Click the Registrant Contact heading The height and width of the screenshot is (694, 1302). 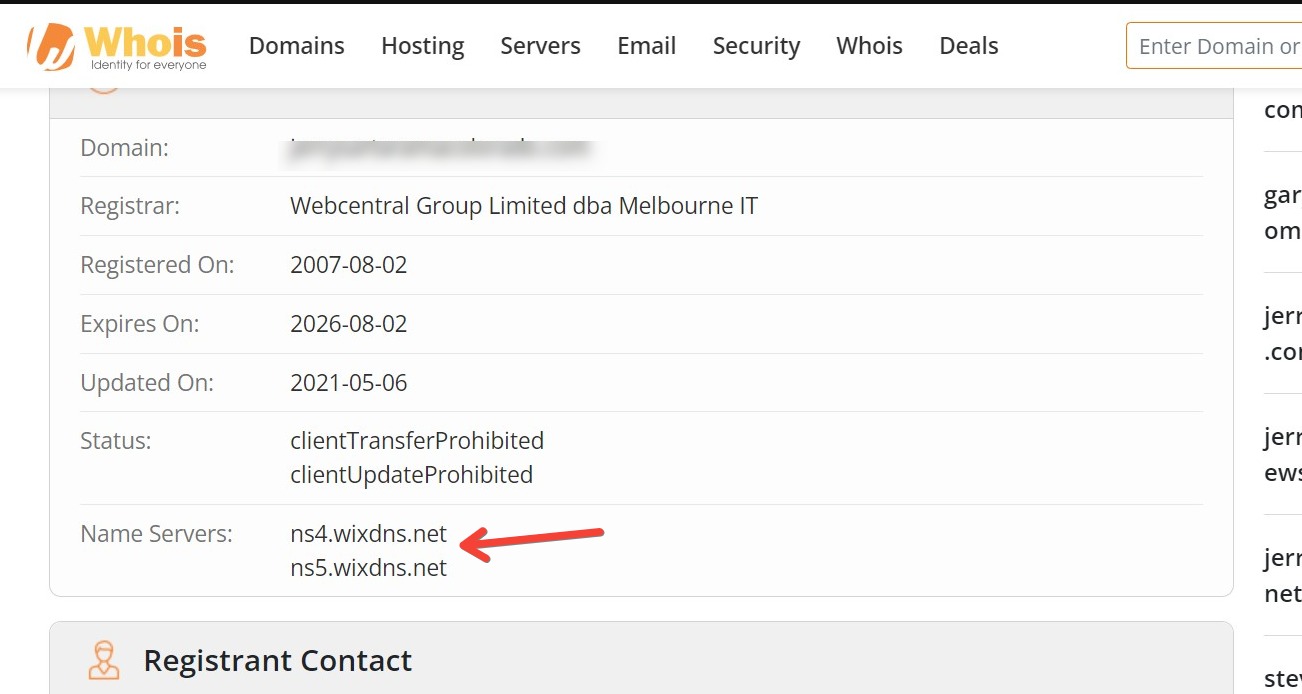[x=277, y=660]
